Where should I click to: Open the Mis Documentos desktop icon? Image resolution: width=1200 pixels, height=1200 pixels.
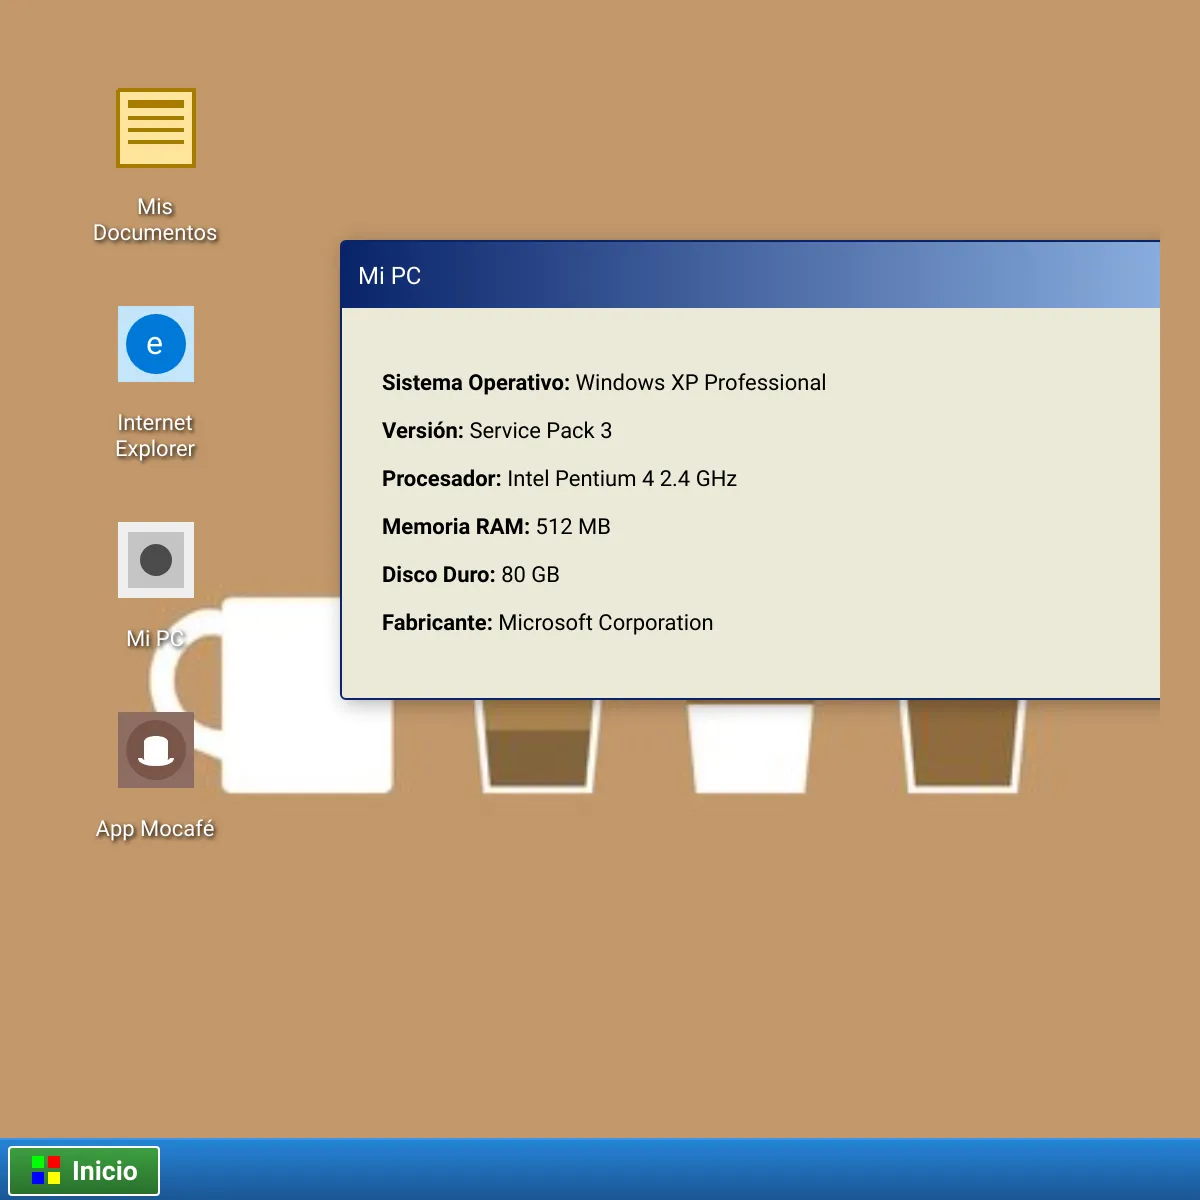[x=155, y=128]
